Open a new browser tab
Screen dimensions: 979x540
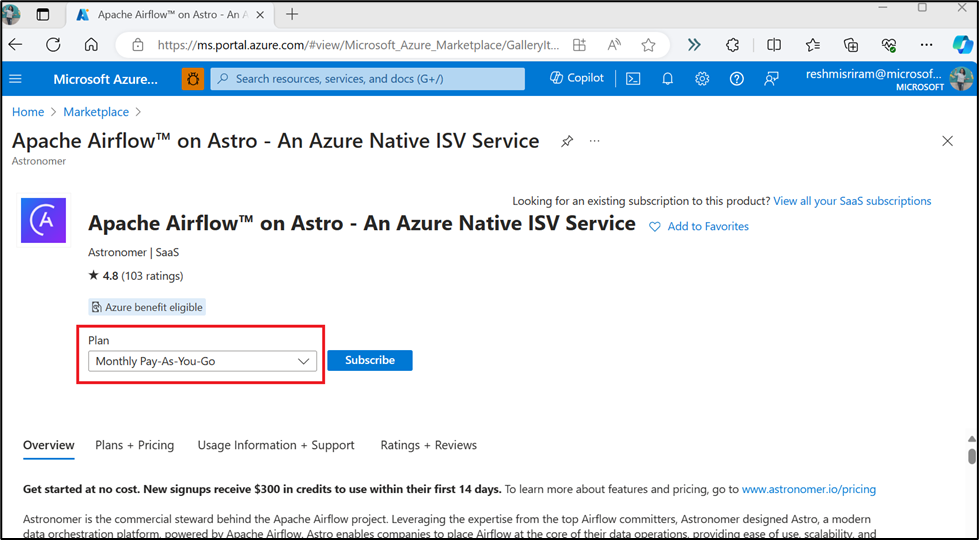pos(292,14)
